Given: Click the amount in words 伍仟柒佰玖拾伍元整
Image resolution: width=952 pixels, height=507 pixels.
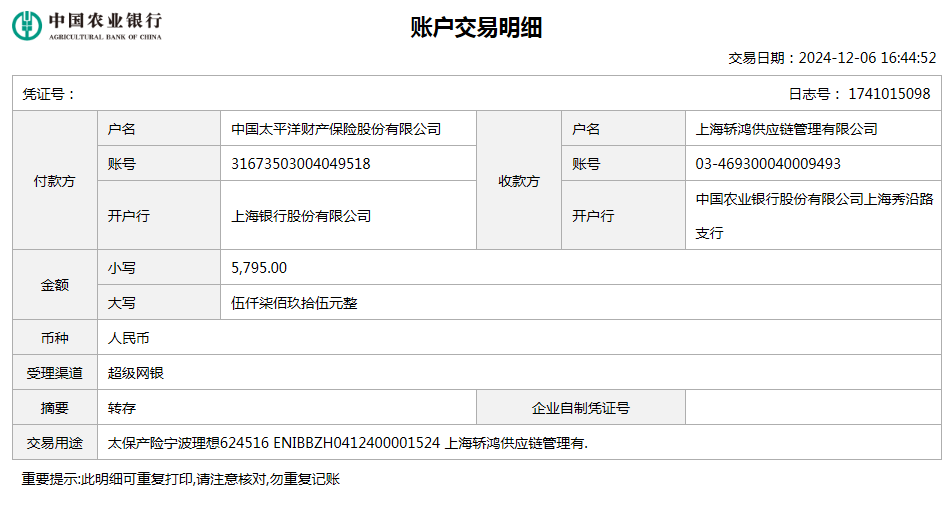Looking at the screenshot, I should pyautogui.click(x=294, y=303).
